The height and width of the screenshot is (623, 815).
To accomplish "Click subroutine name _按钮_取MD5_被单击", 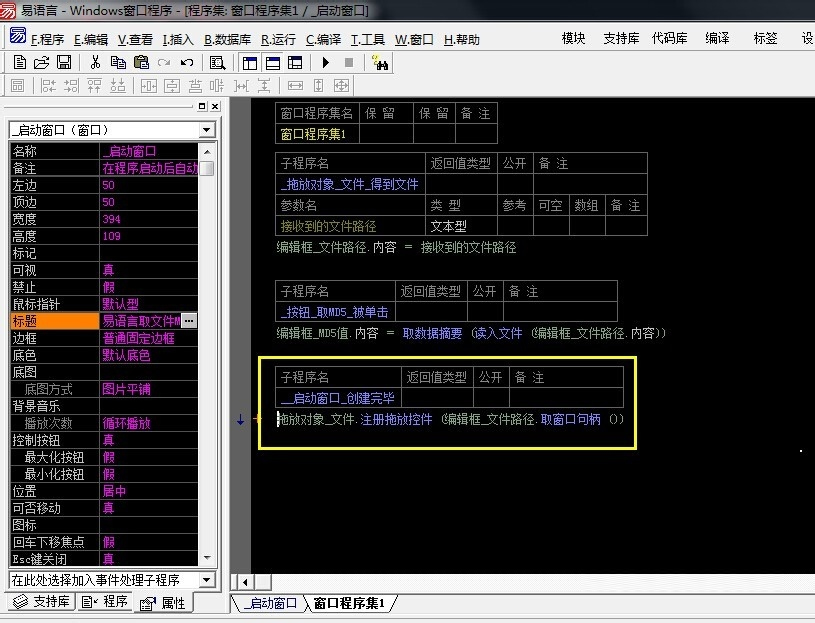I will click(335, 312).
